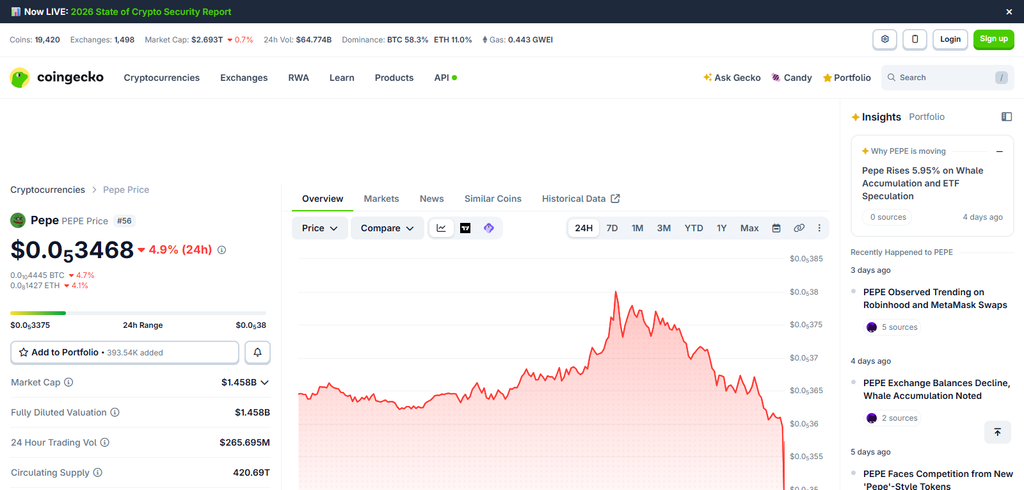The image size is (1024, 490).
Task: Open the settings gear icon
Action: pos(885,39)
